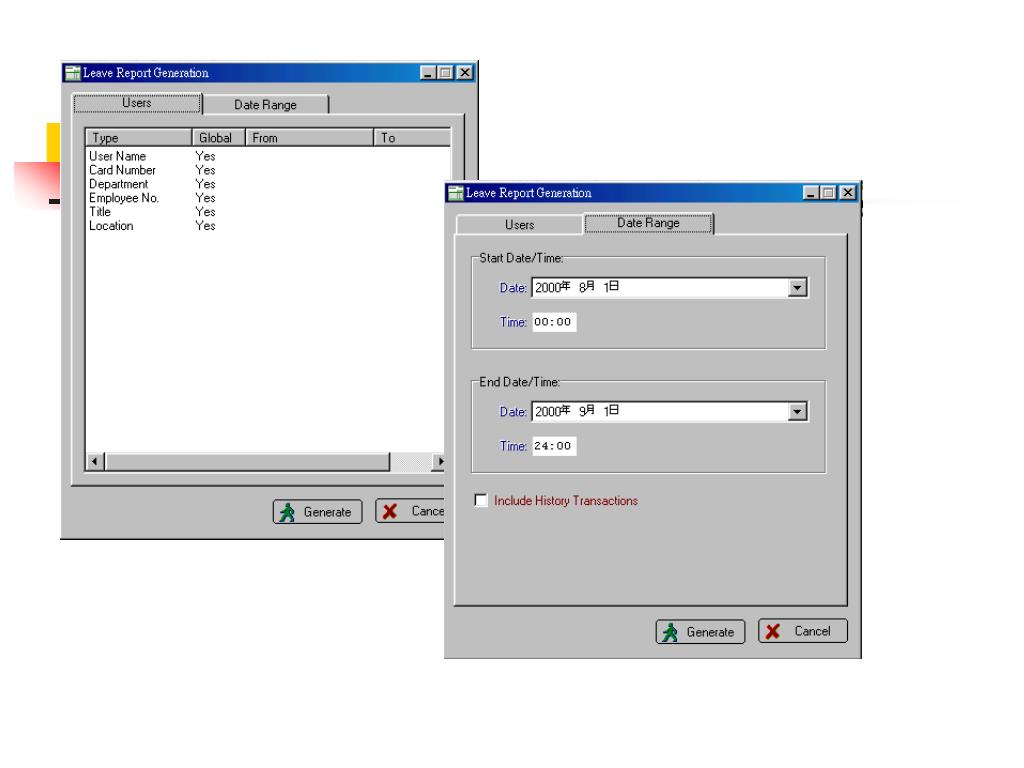Enable Include History Transactions checkbox
The image size is (1024, 768).
click(x=481, y=500)
